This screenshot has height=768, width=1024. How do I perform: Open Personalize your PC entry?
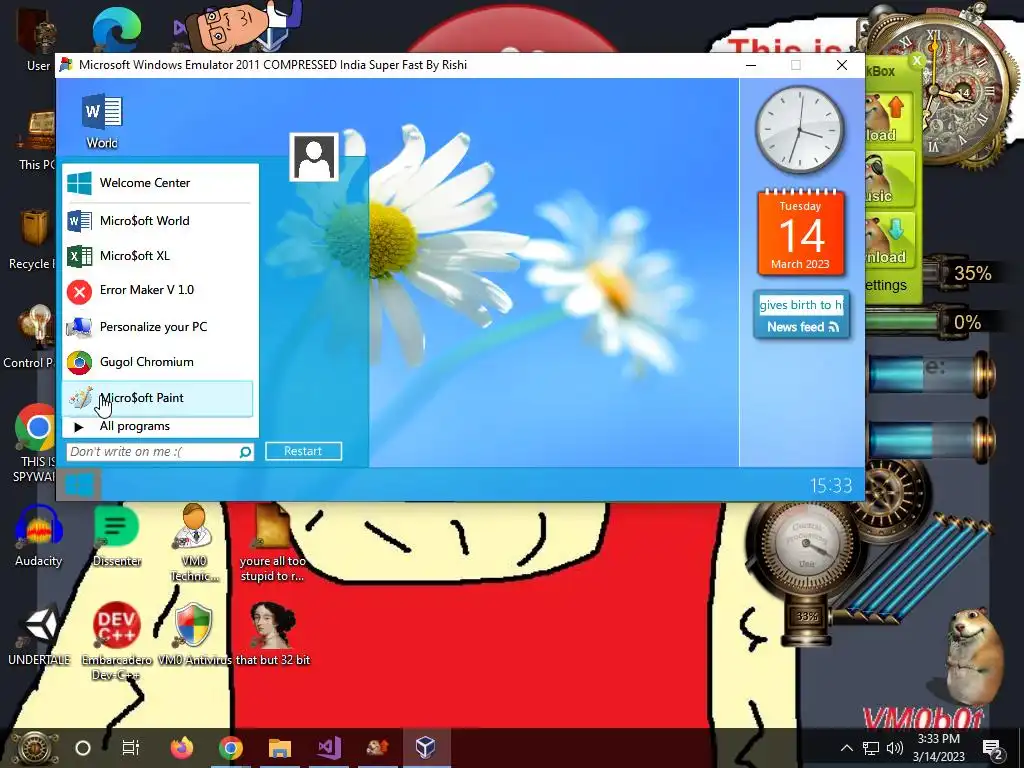pos(158,327)
